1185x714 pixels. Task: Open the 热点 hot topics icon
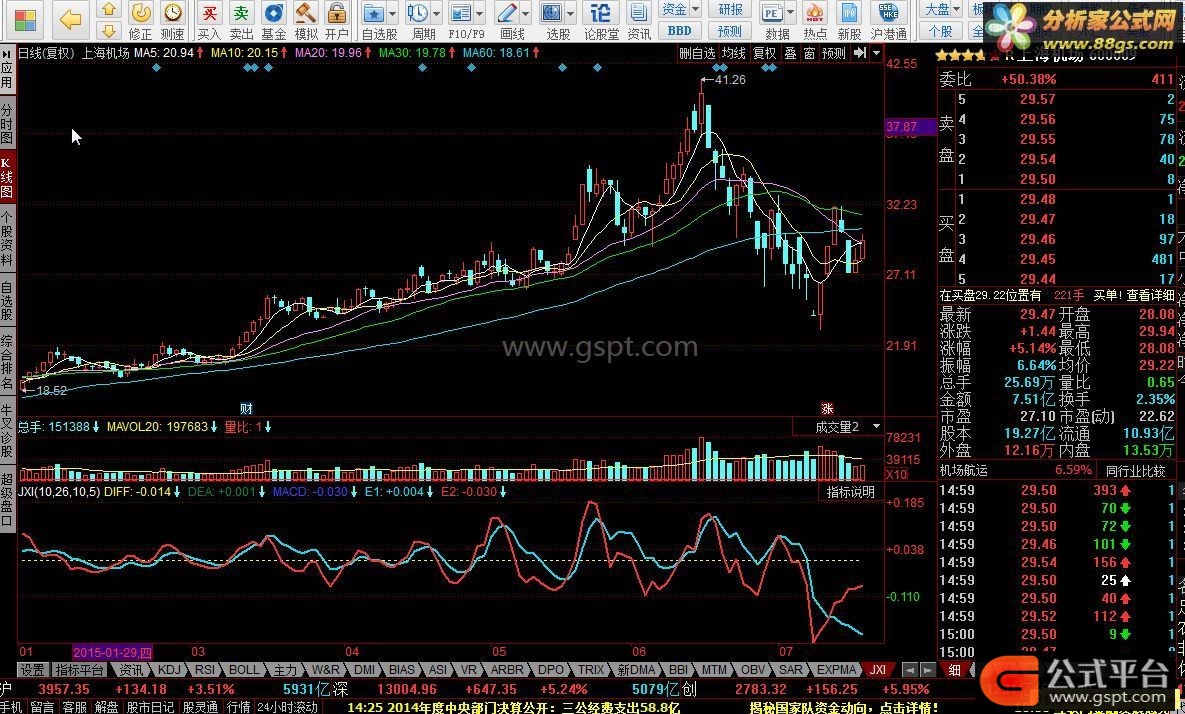(815, 20)
